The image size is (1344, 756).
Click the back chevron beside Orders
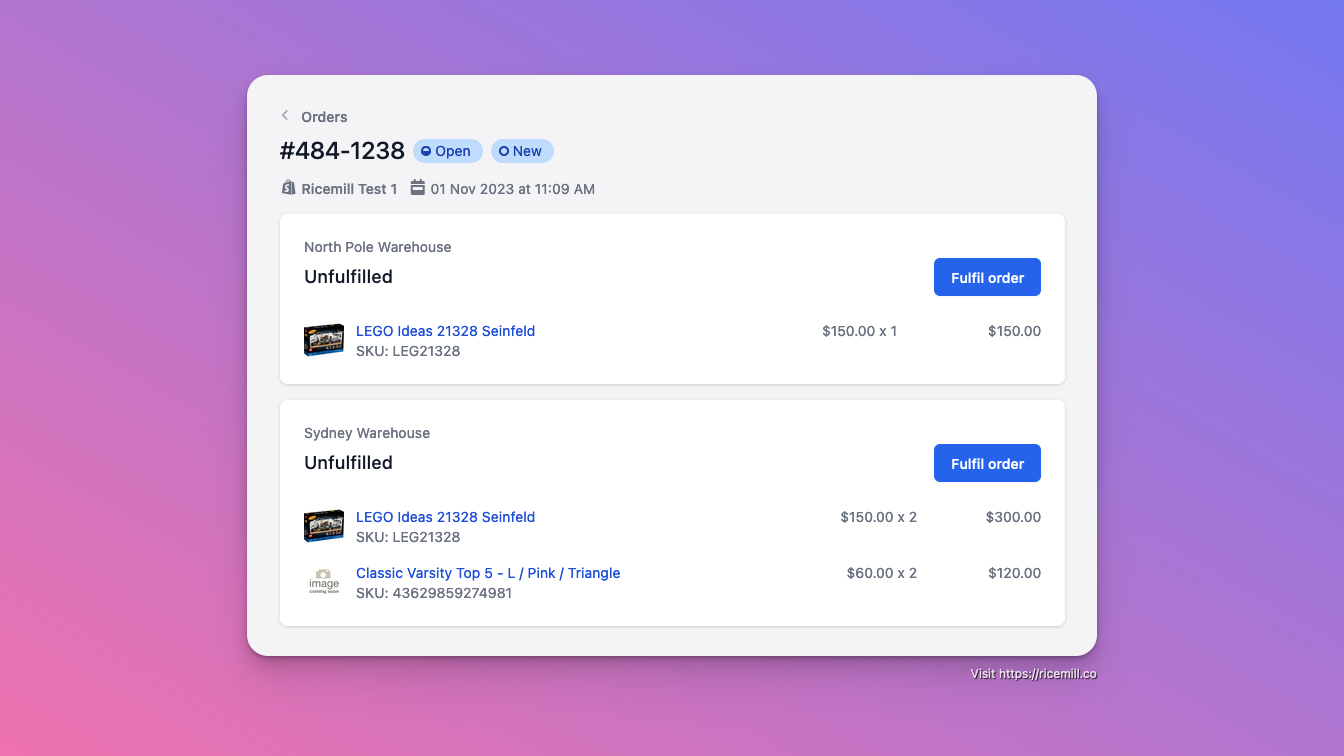(x=285, y=116)
